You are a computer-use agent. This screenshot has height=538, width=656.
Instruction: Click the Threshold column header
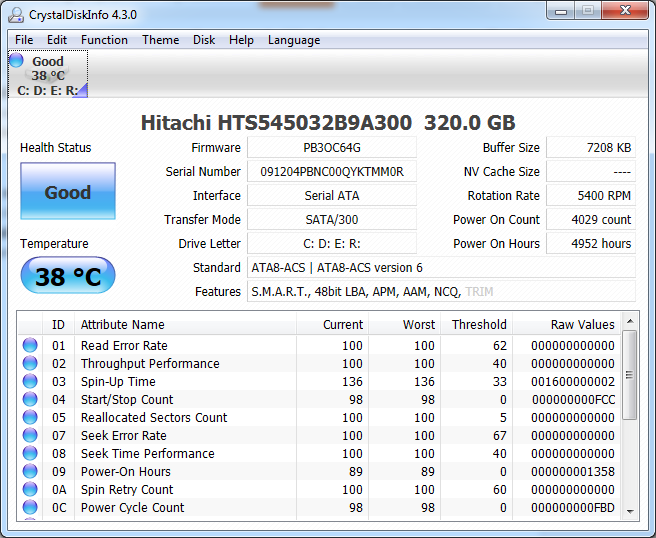tap(476, 324)
